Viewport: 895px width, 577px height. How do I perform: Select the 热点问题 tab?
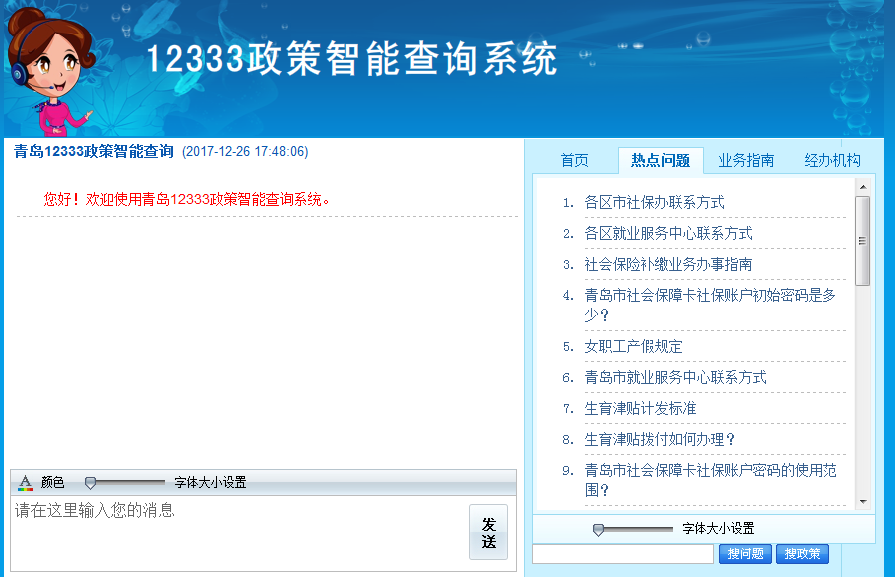660,161
